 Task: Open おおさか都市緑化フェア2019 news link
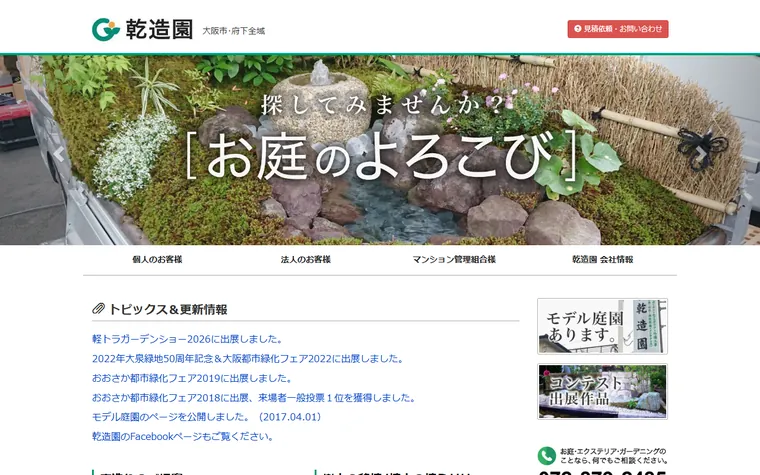[x=192, y=378]
